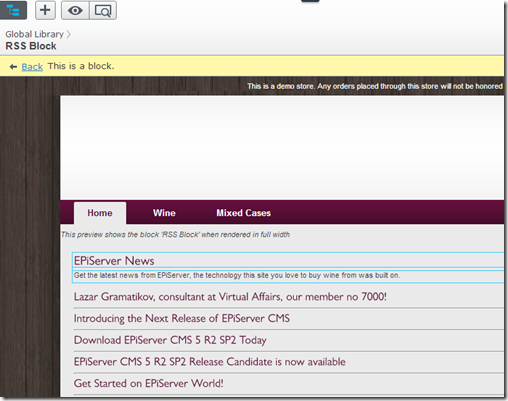Image resolution: width=508 pixels, height=401 pixels.
Task: Open Lazar Gramatikov member no 7000 article
Action: (x=230, y=297)
